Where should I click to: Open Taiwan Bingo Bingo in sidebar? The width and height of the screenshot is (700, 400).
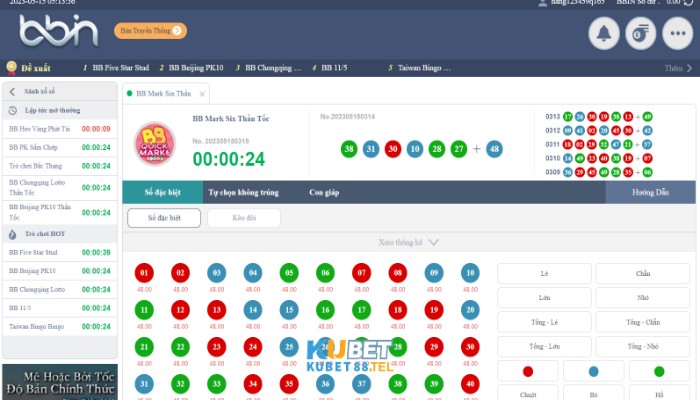click(x=60, y=327)
